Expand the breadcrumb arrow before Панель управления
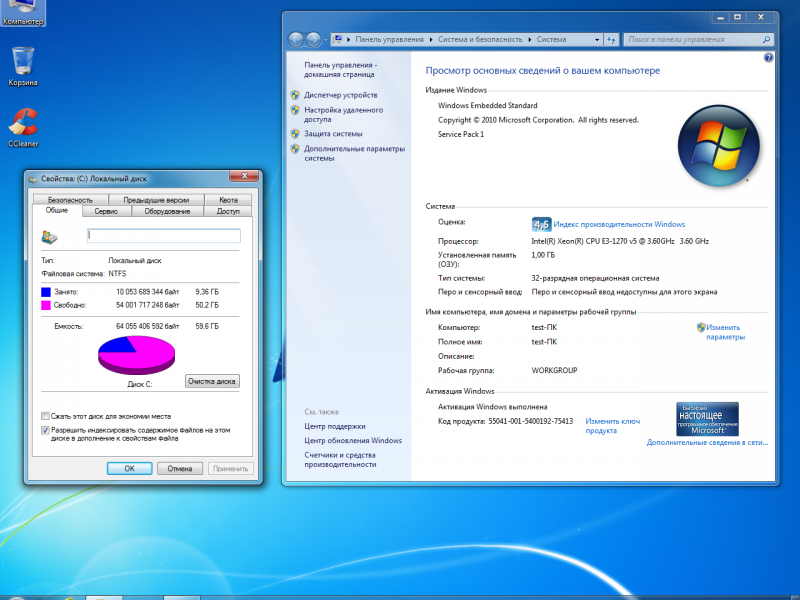The image size is (800, 600). point(349,39)
